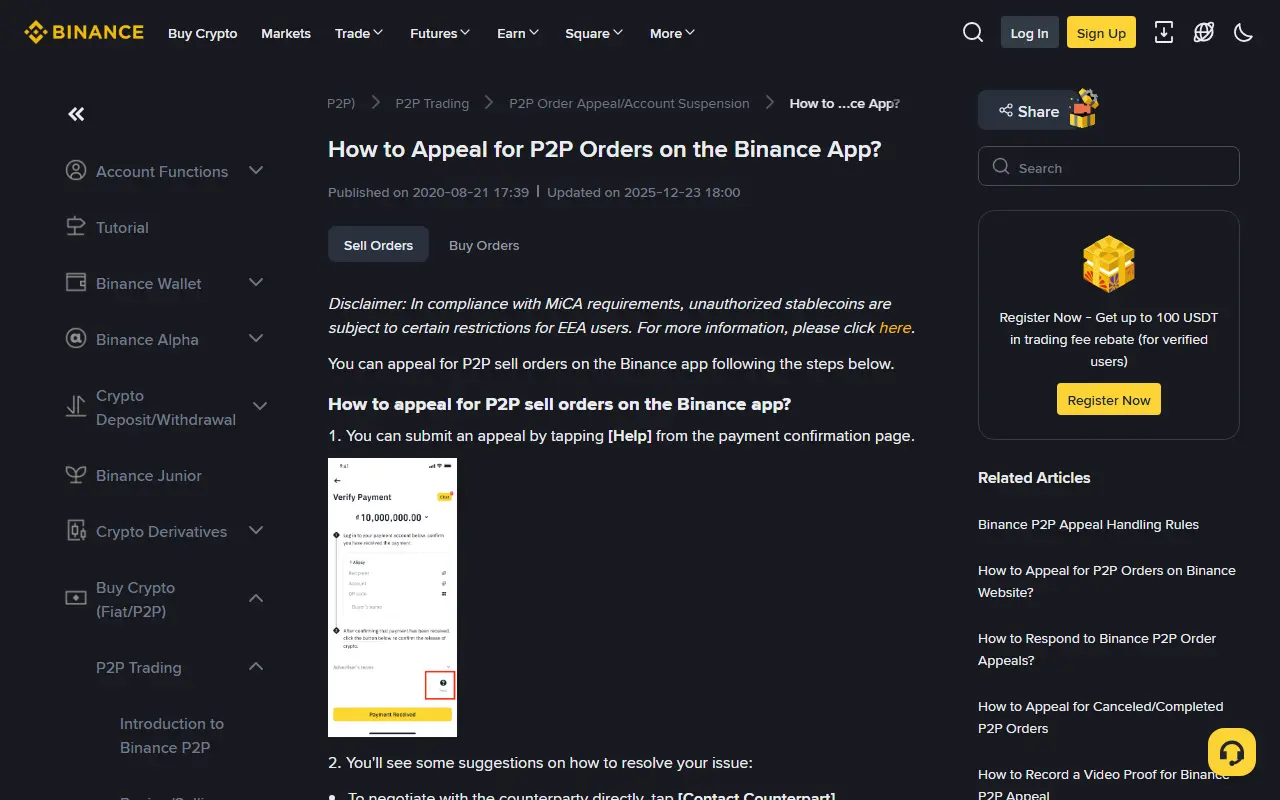Click the Buy Crypto (Fiat/P2P) icon
Screen dimensions: 1280x800
76,598
